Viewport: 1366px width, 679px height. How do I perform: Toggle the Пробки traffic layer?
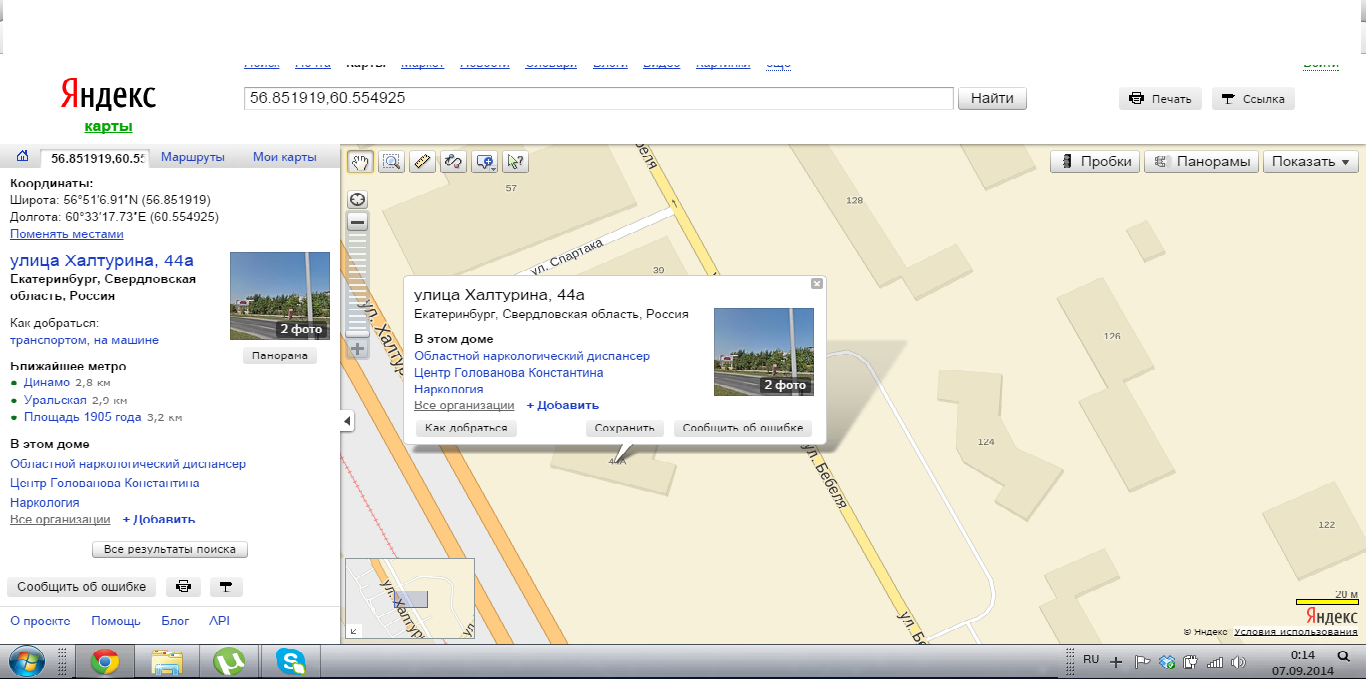coord(1096,161)
